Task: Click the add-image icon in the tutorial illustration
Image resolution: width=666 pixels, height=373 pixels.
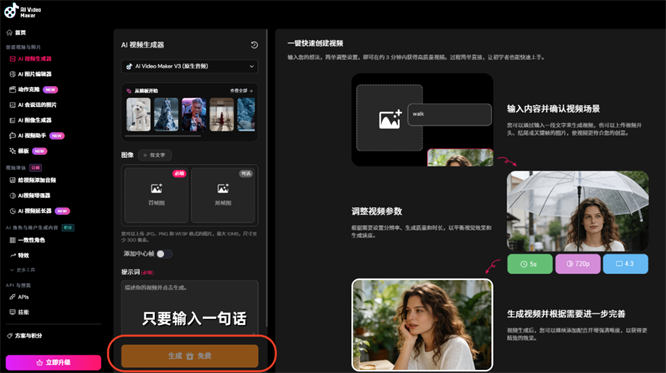Action: (390, 119)
